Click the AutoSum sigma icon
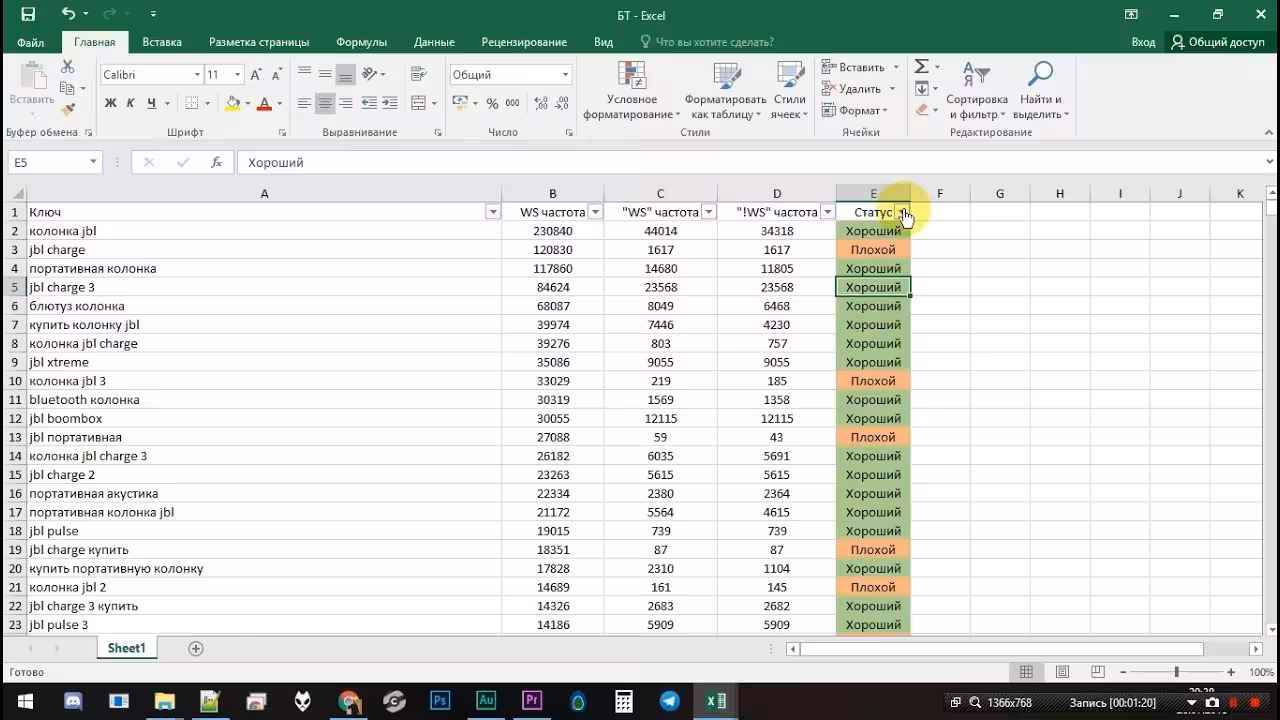 921,67
